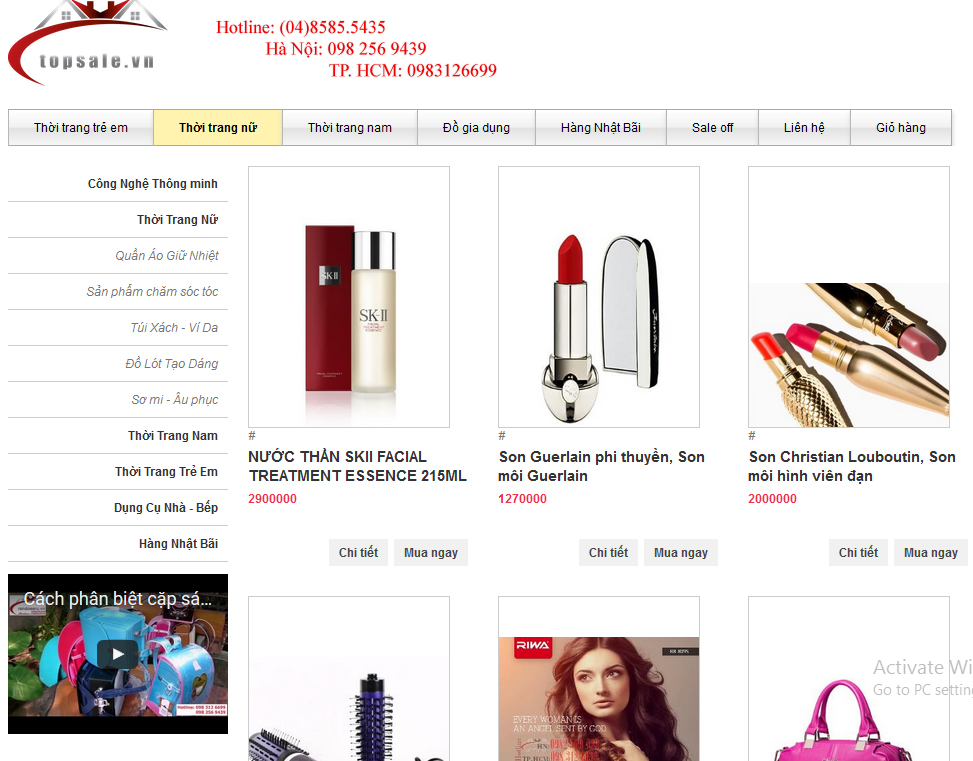The image size is (973, 761).
Task: Select the Thời trang nam menu tab
Action: (350, 128)
